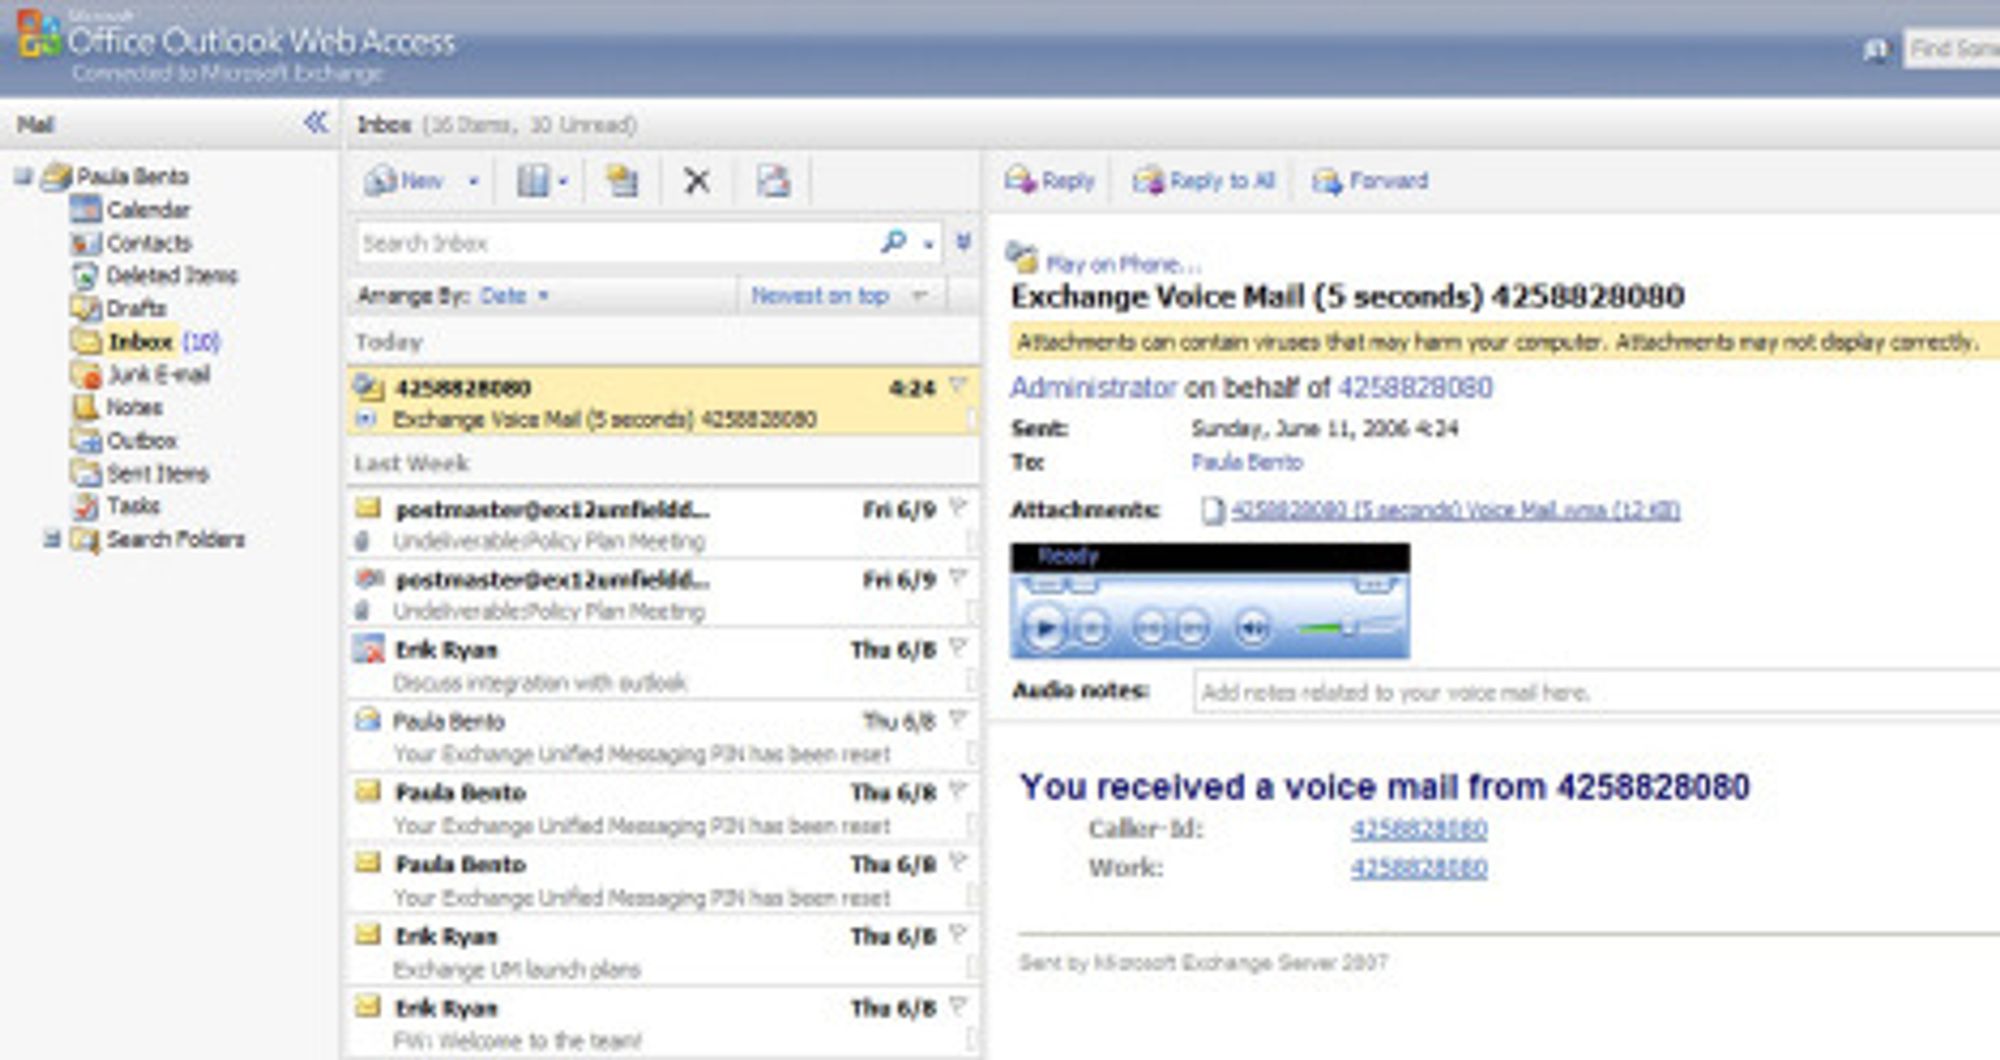The image size is (2000, 1060).
Task: Select the 4258828080 voice mail message
Action: tap(661, 401)
